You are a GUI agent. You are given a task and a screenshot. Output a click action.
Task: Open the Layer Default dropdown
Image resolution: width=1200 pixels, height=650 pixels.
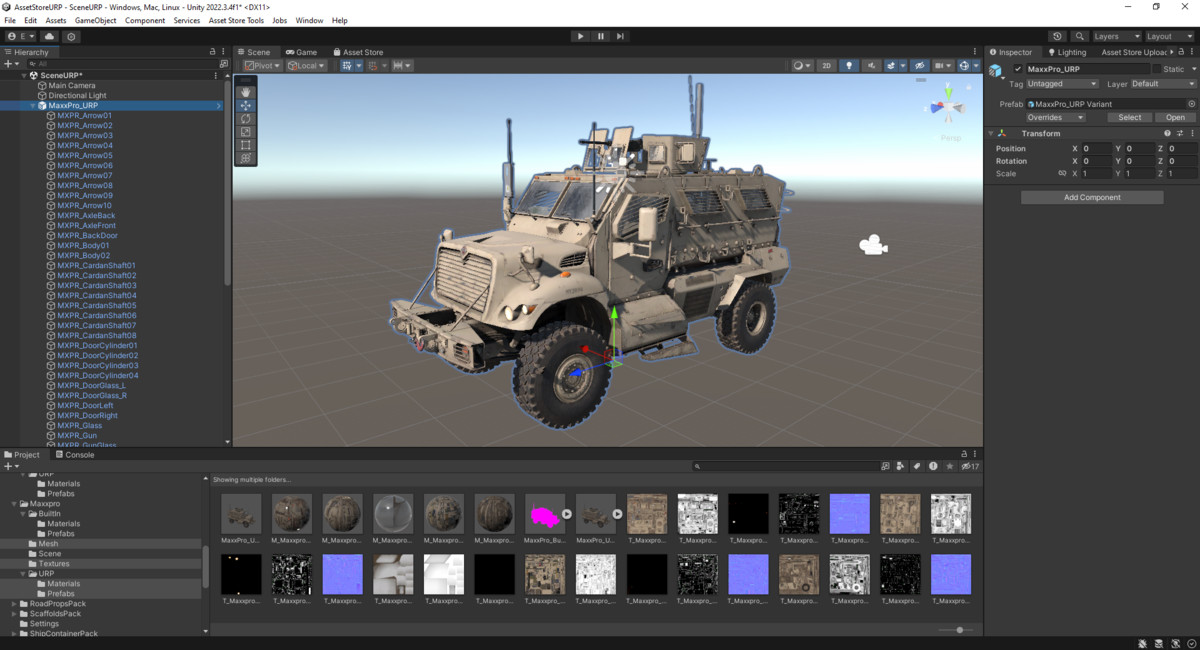(x=1163, y=84)
